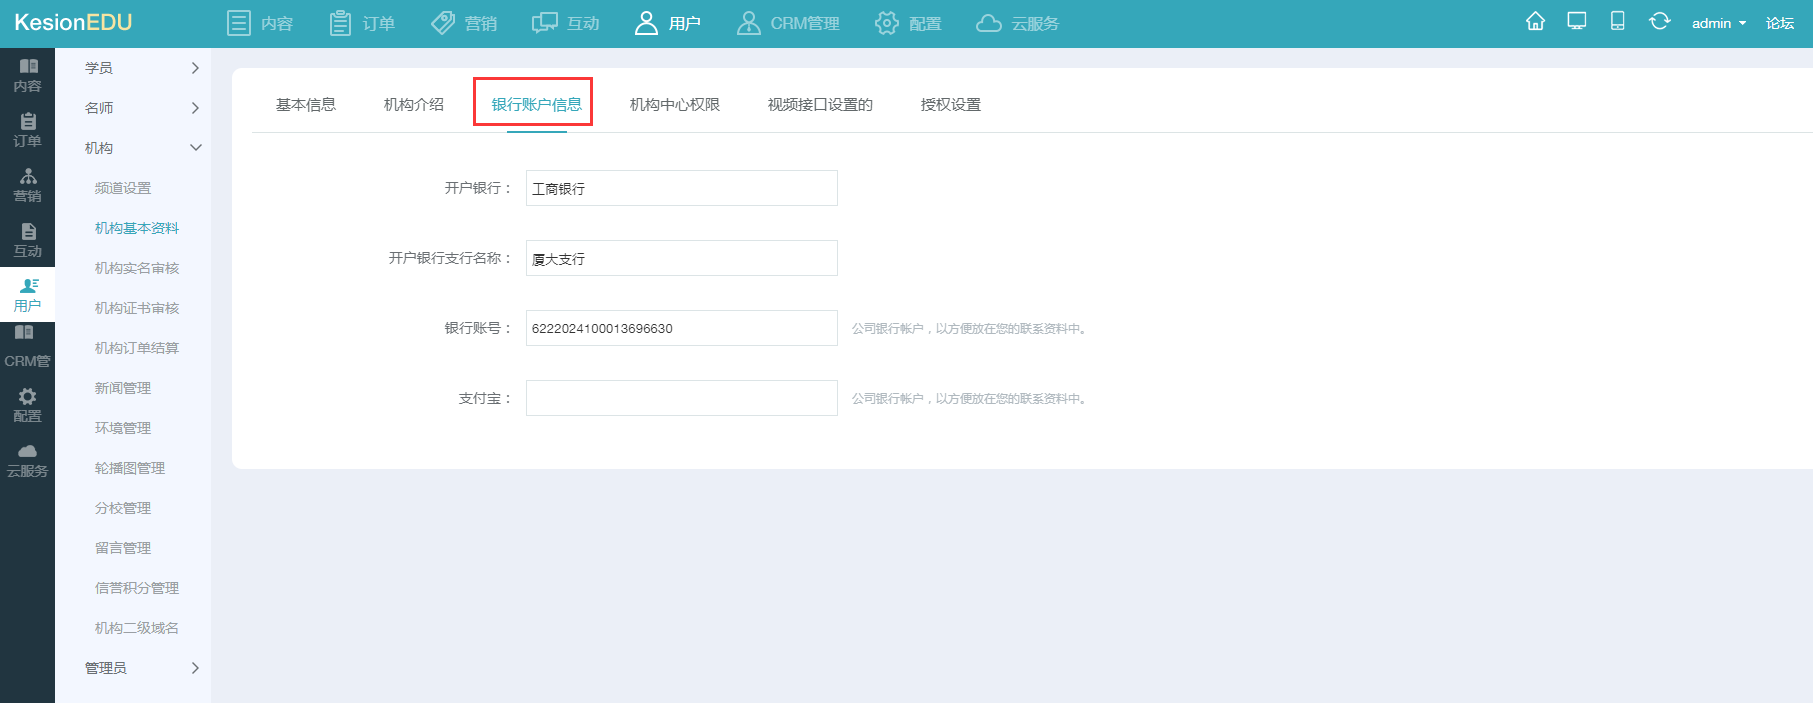The width and height of the screenshot is (1813, 703).
Task: Open 机构基本资料 page
Action: click(137, 228)
